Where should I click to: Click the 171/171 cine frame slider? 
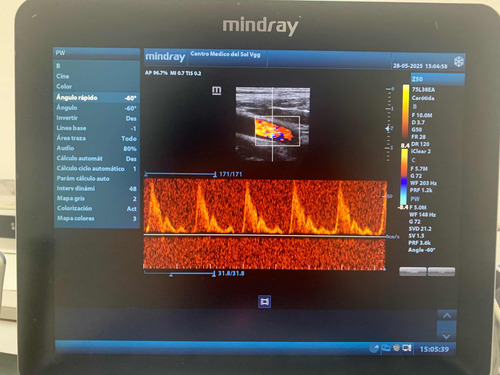pyautogui.click(x=180, y=174)
